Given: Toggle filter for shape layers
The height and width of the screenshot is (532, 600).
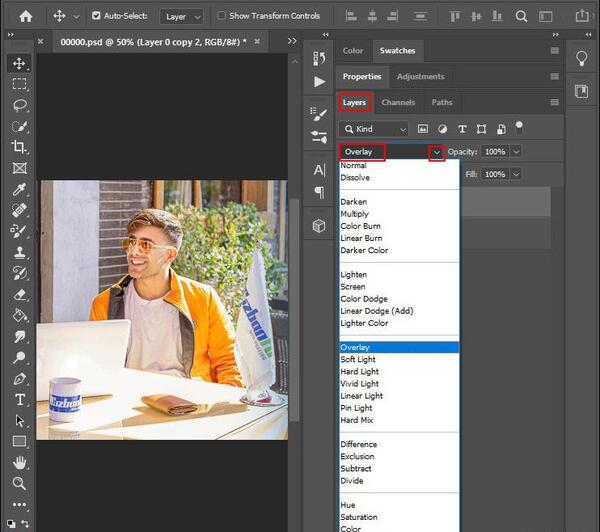Looking at the screenshot, I should click(x=482, y=129).
